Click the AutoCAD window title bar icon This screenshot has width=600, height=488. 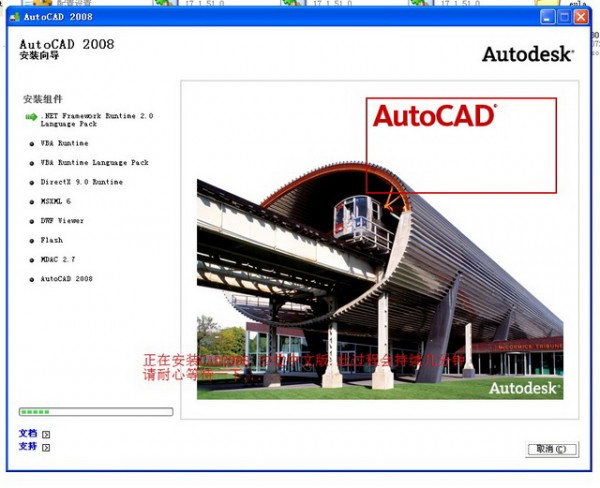[x=12, y=17]
